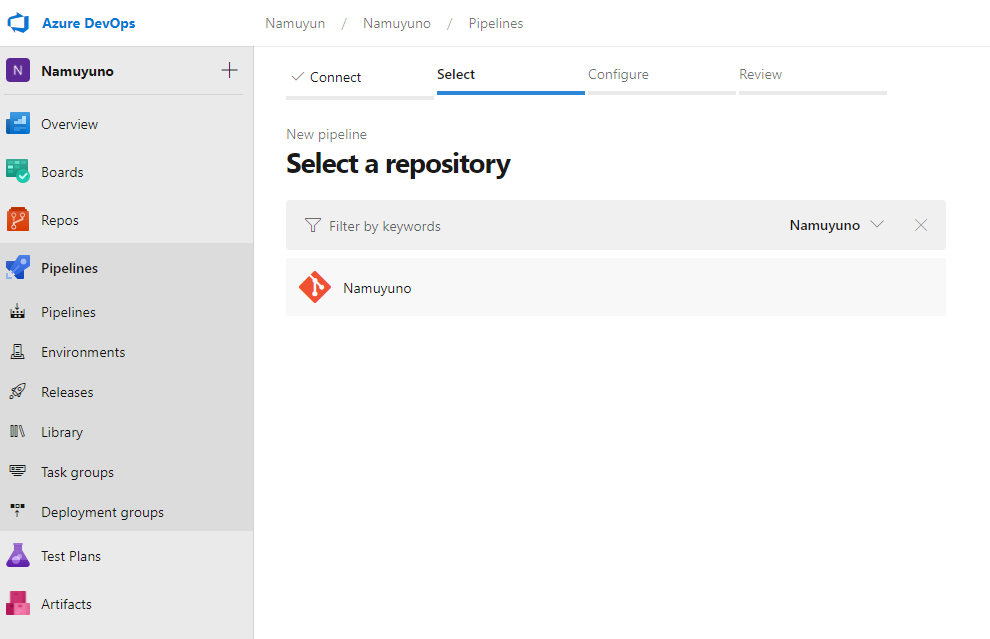
Task: Clear the repository filter with X
Action: [921, 225]
